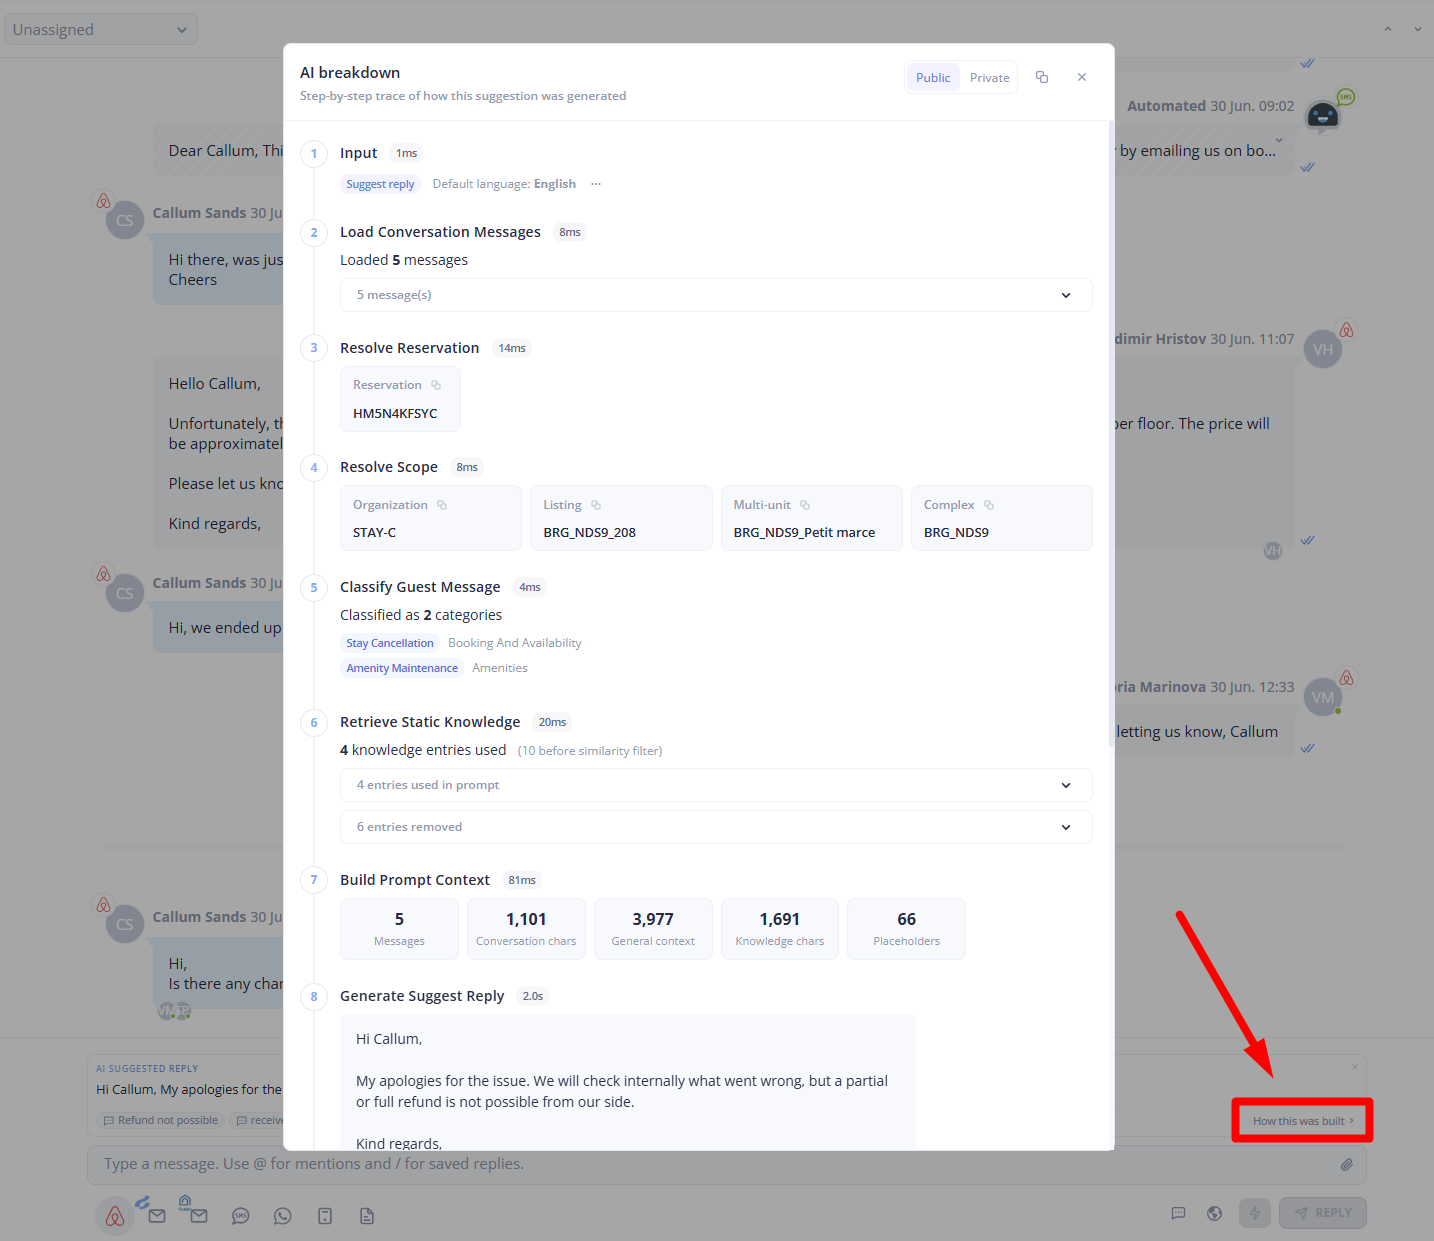
Task: Click the attachment paperclip icon
Action: click(x=1347, y=1164)
